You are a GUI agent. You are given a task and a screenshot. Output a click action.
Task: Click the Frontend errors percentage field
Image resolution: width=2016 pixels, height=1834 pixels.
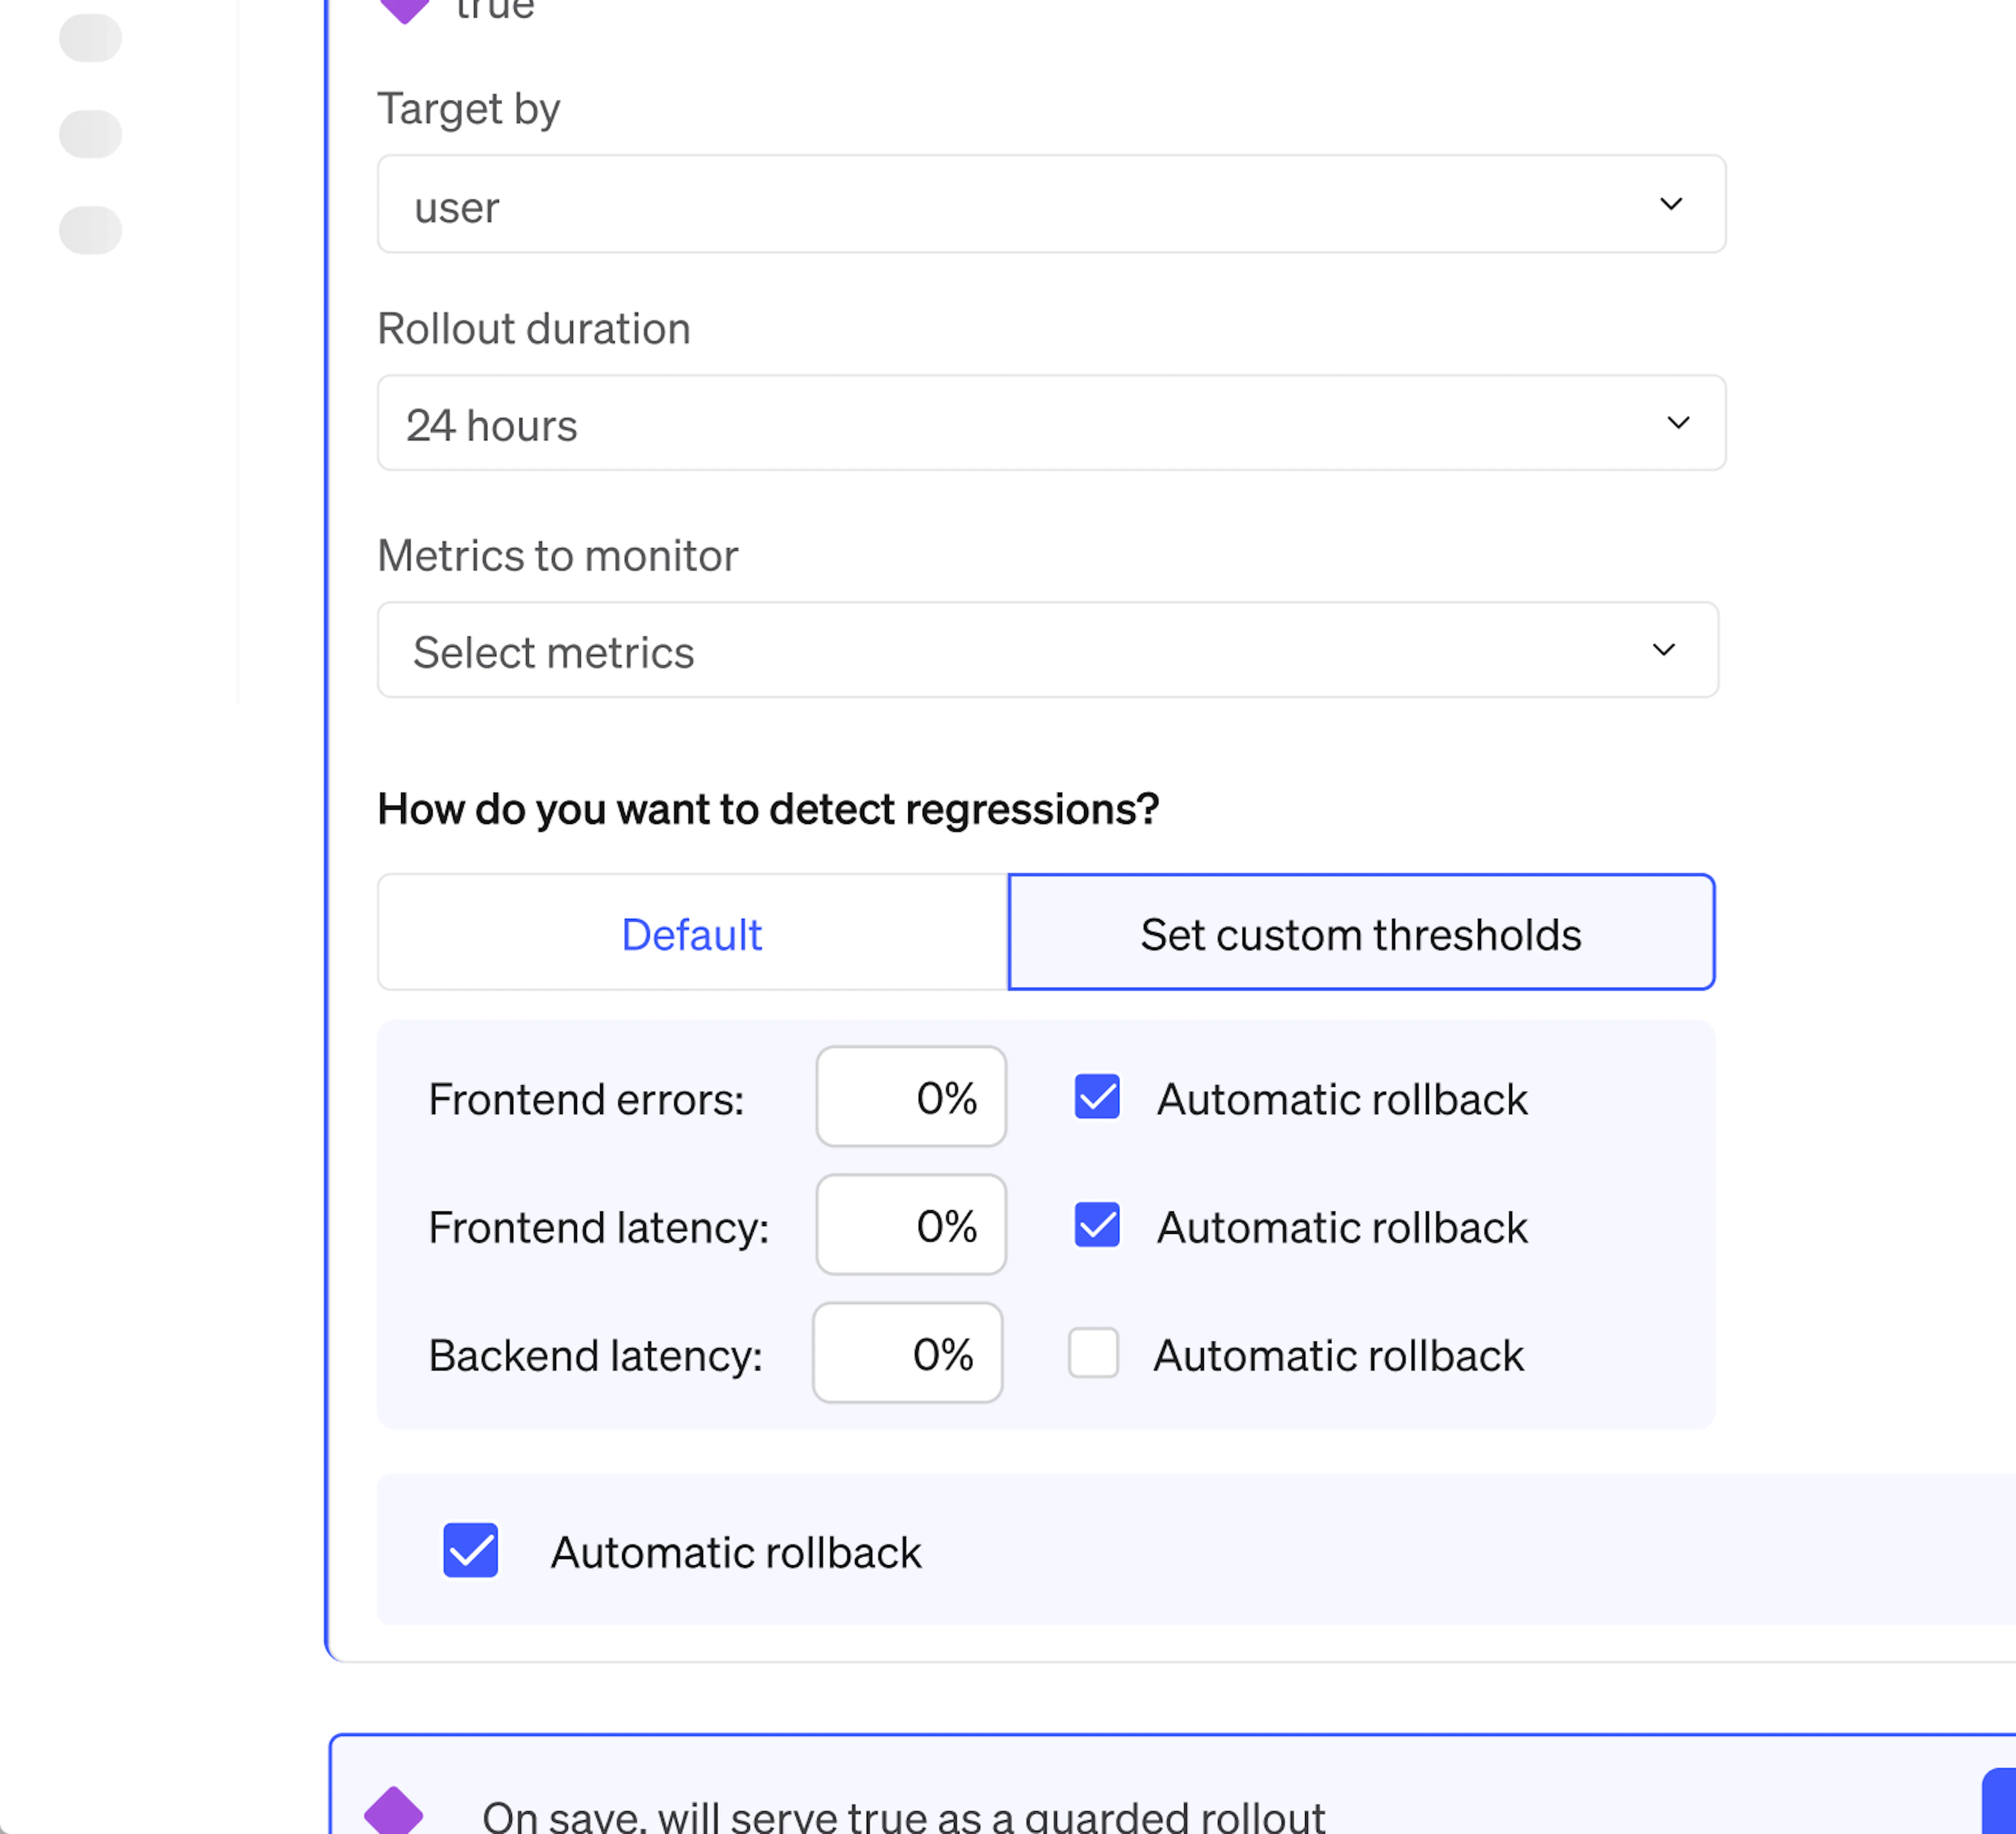[x=911, y=1097]
